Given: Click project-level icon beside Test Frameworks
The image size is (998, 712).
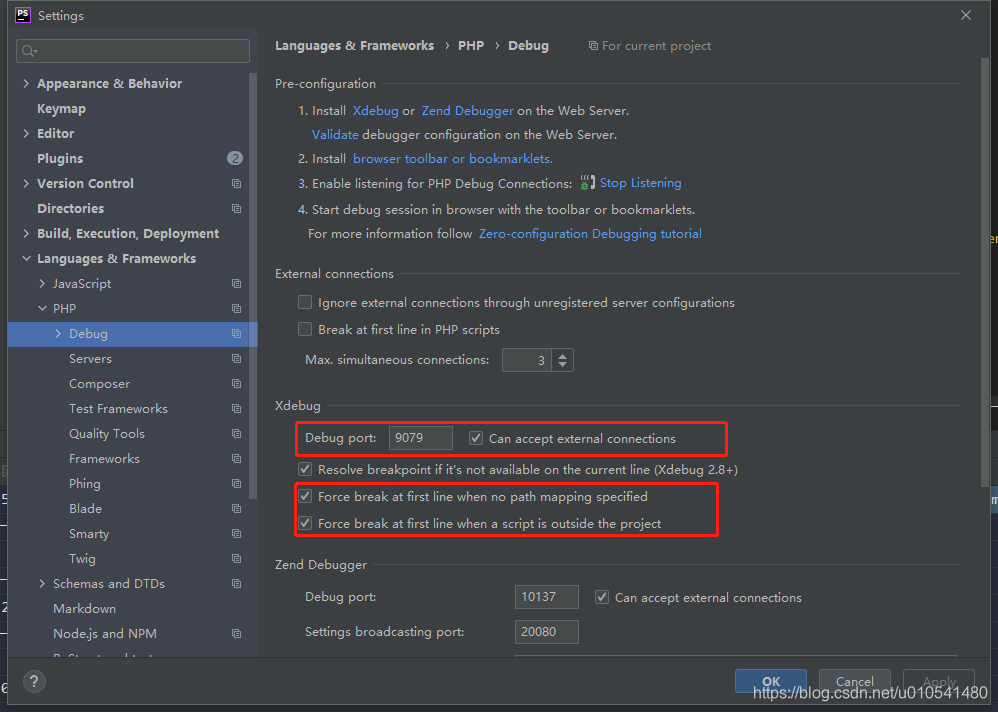Looking at the screenshot, I should coord(236,408).
